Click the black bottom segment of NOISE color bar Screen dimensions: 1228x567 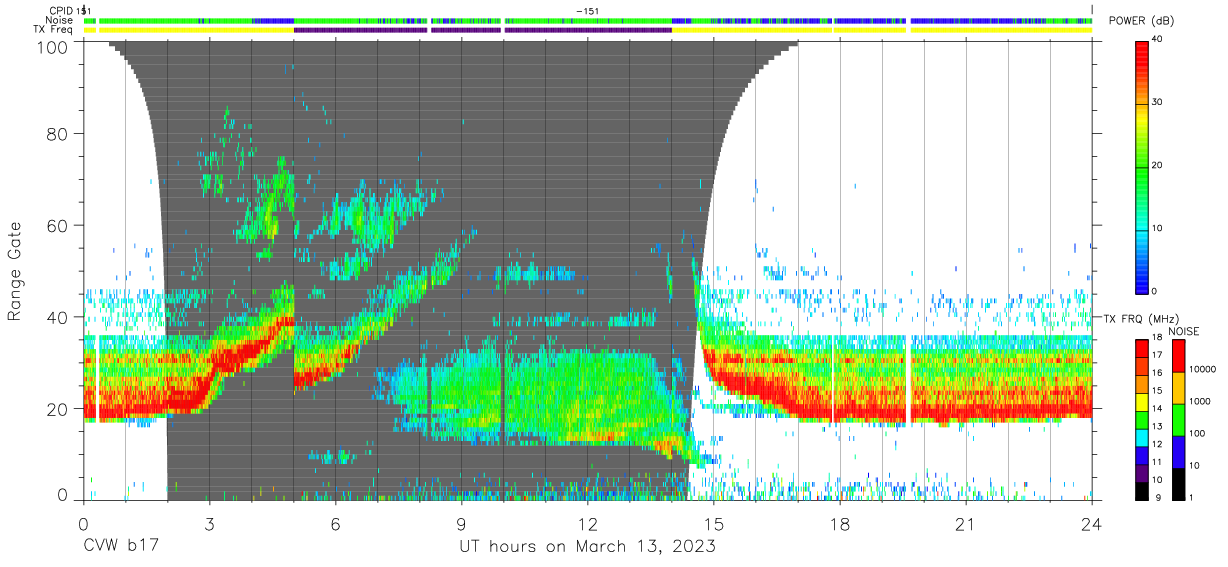pyautogui.click(x=1179, y=482)
